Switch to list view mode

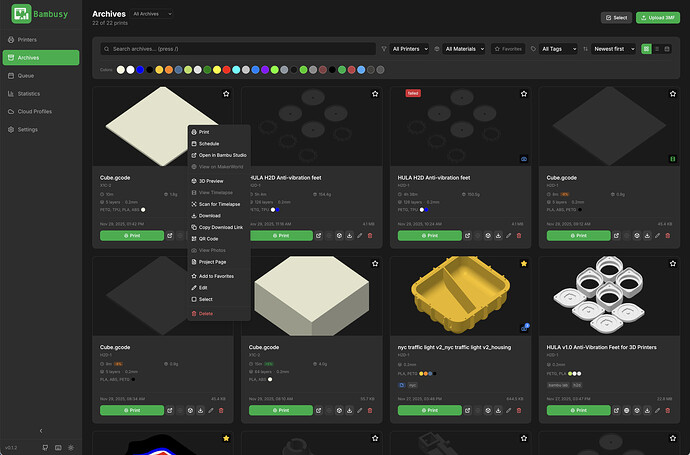click(657, 49)
